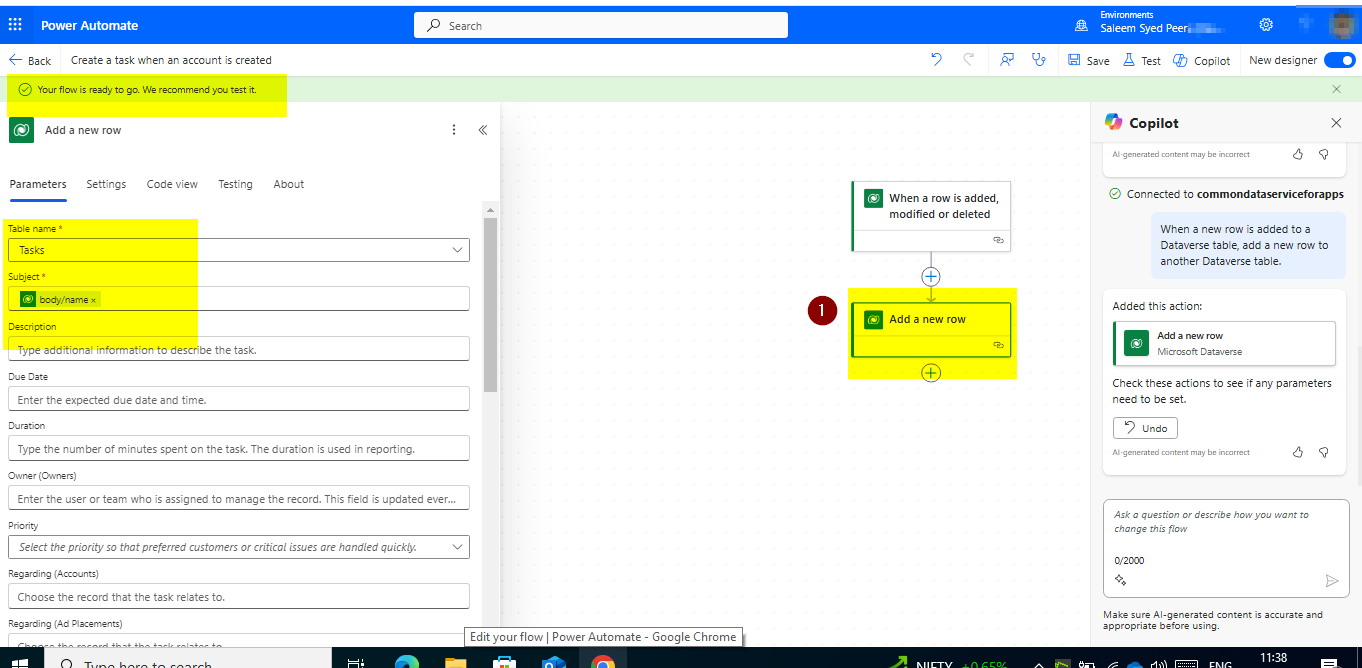Click the Test button
This screenshot has width=1362, height=668.
(1142, 60)
